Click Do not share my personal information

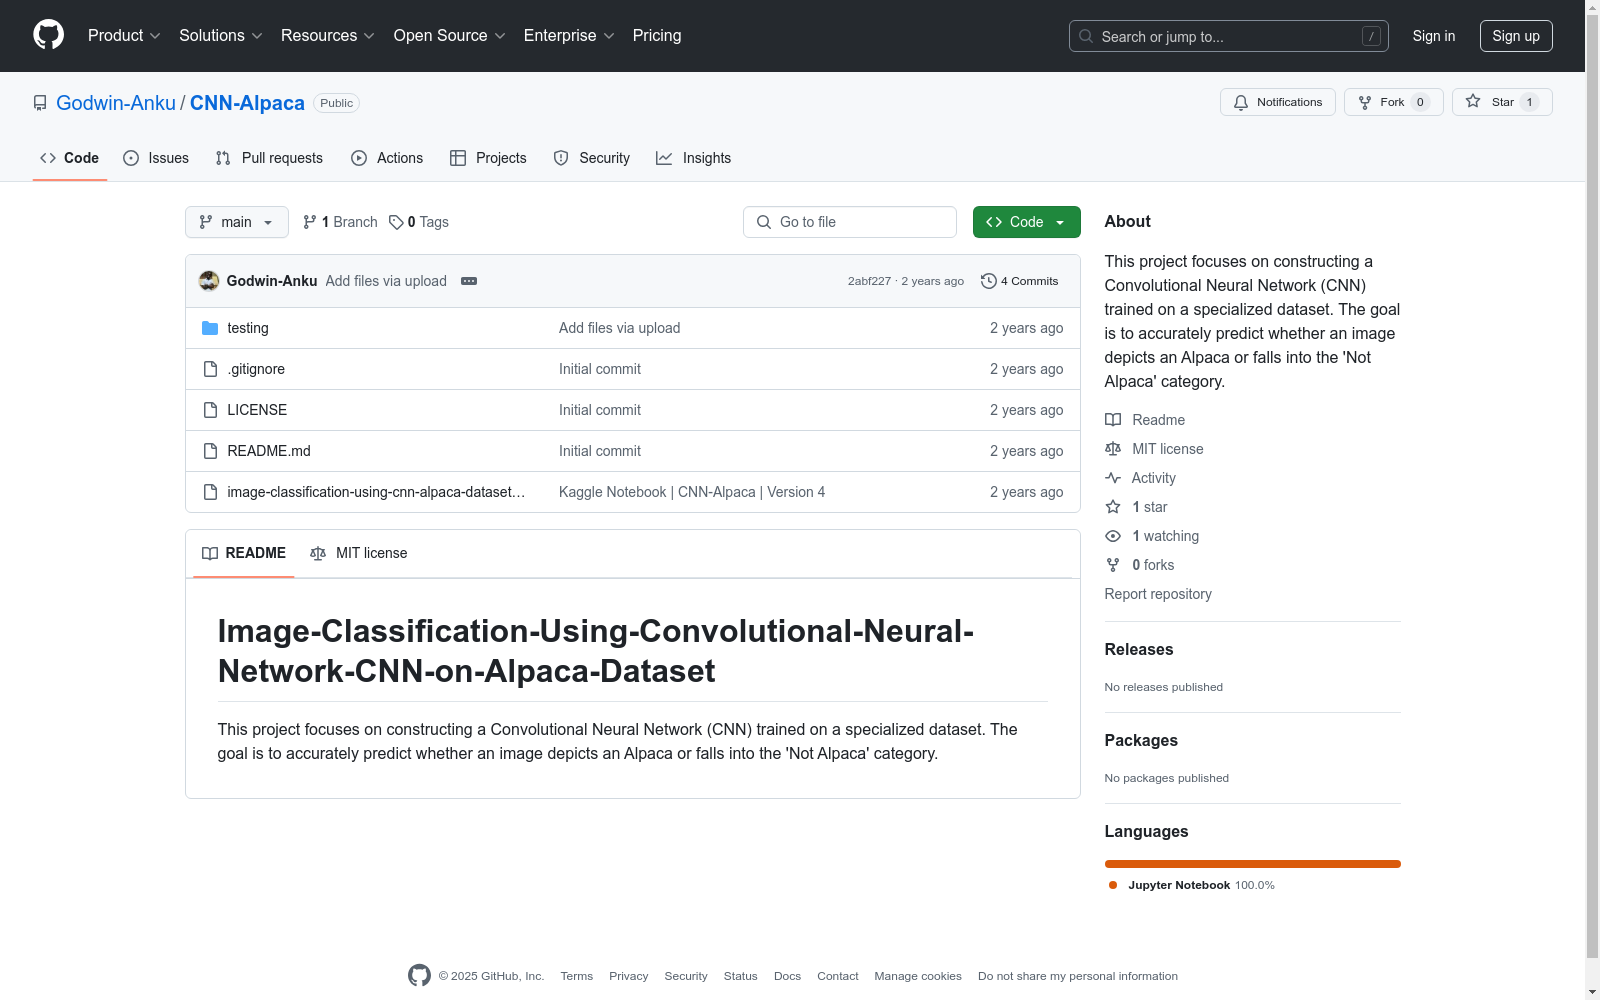(1078, 976)
